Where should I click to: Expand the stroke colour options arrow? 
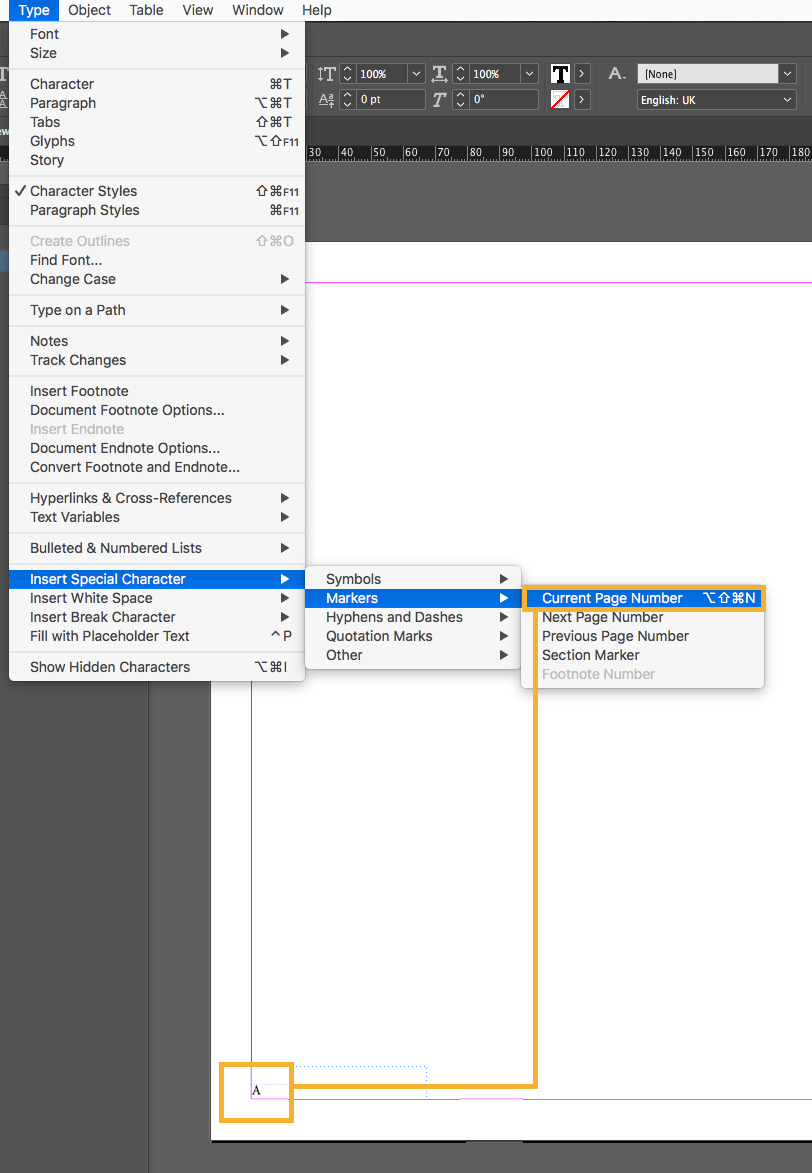pos(583,100)
